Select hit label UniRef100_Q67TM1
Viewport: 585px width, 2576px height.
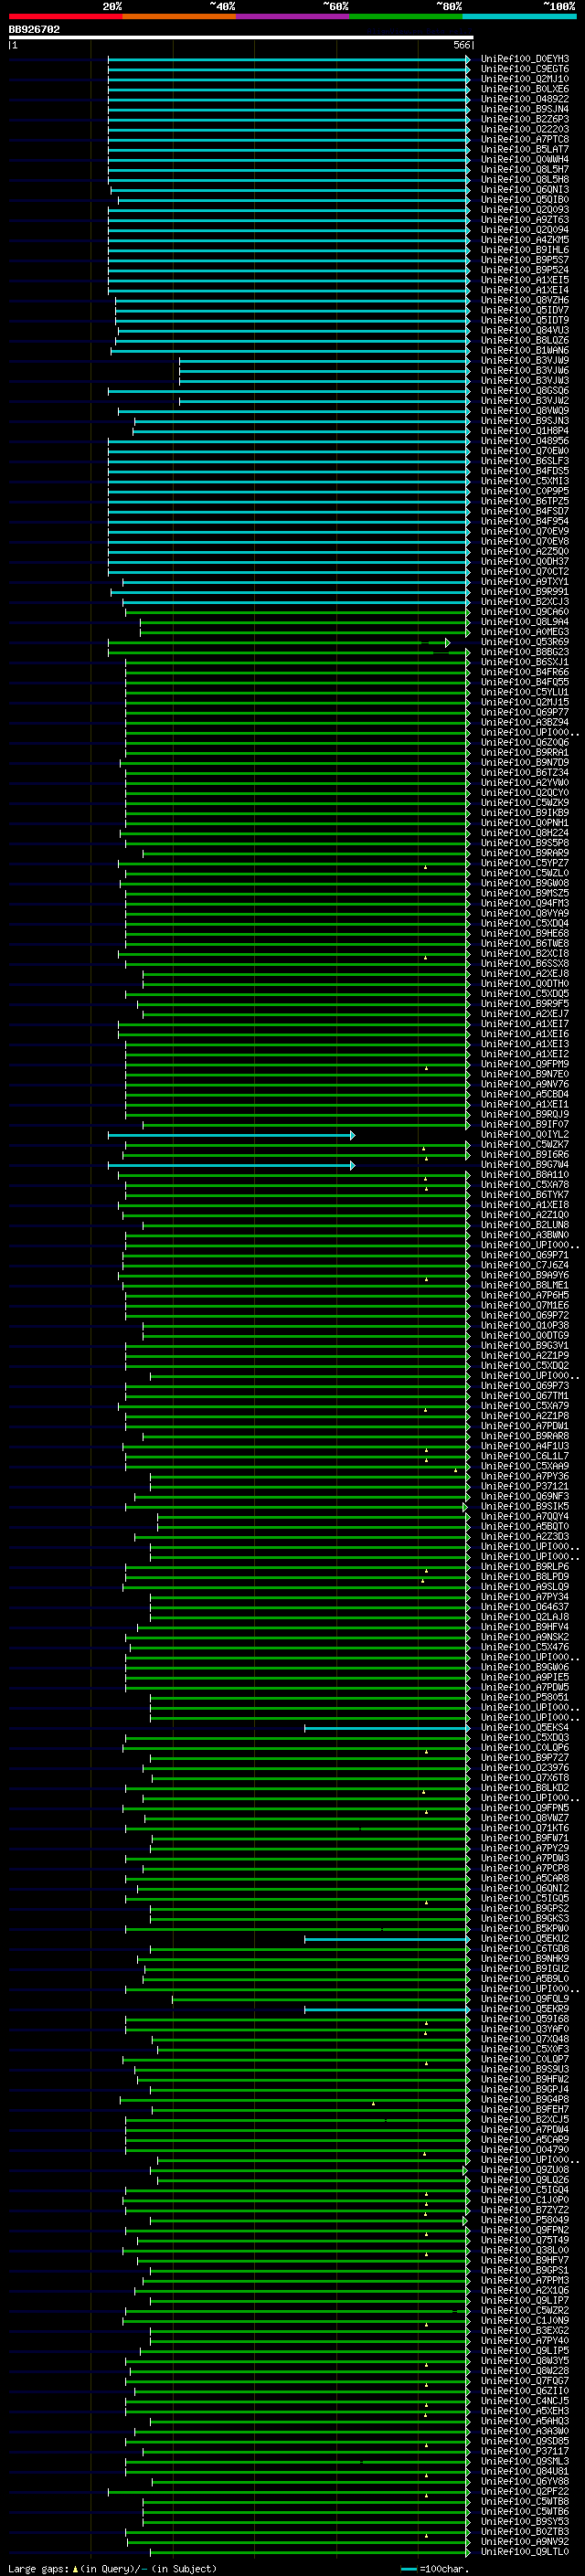(525, 1396)
